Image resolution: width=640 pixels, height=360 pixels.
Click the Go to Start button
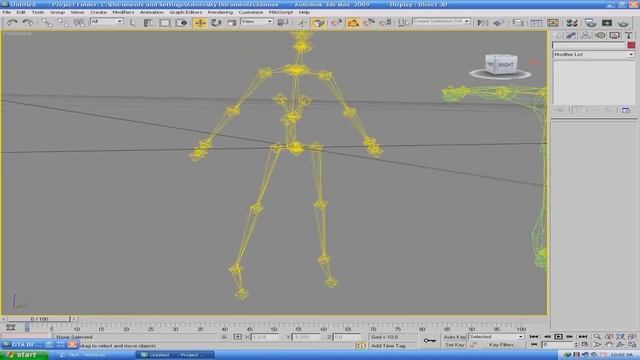(x=533, y=337)
